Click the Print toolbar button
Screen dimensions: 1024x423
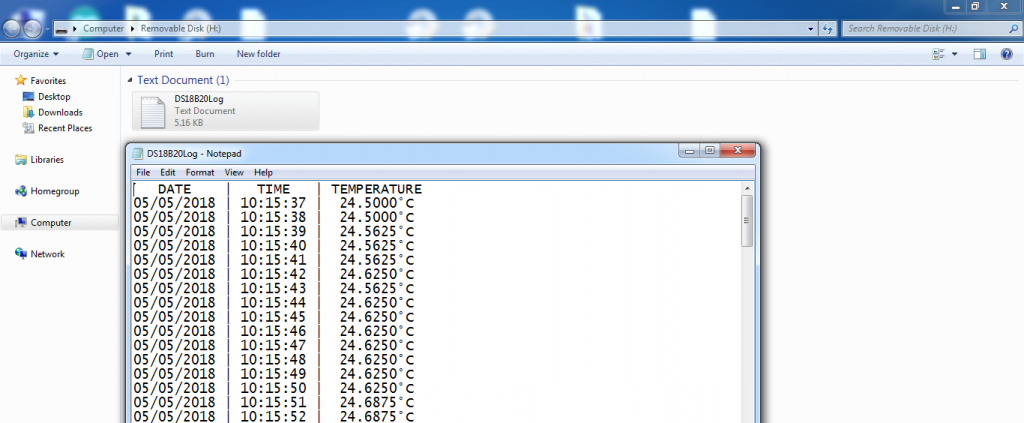coord(163,54)
